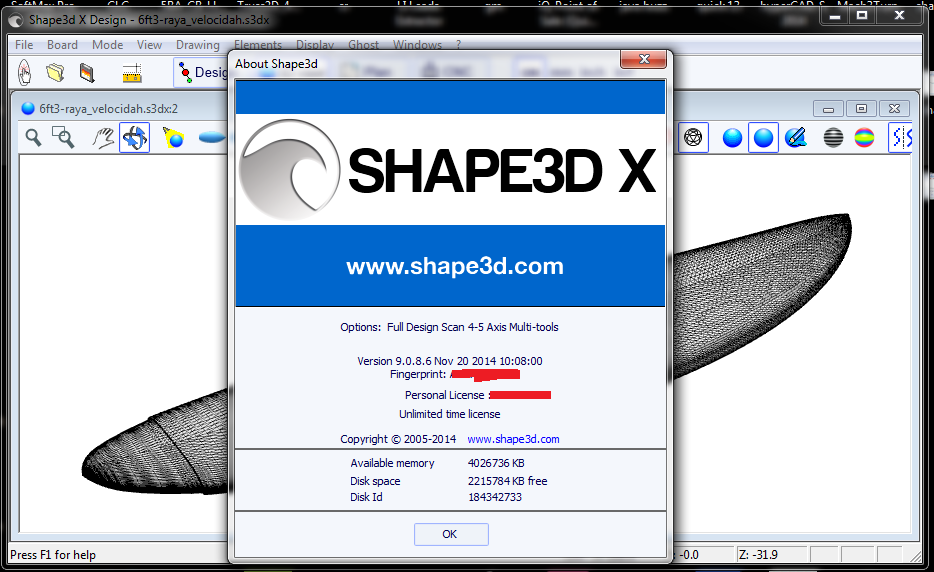
Task: Click the Fingerprint label
Action: tap(418, 374)
